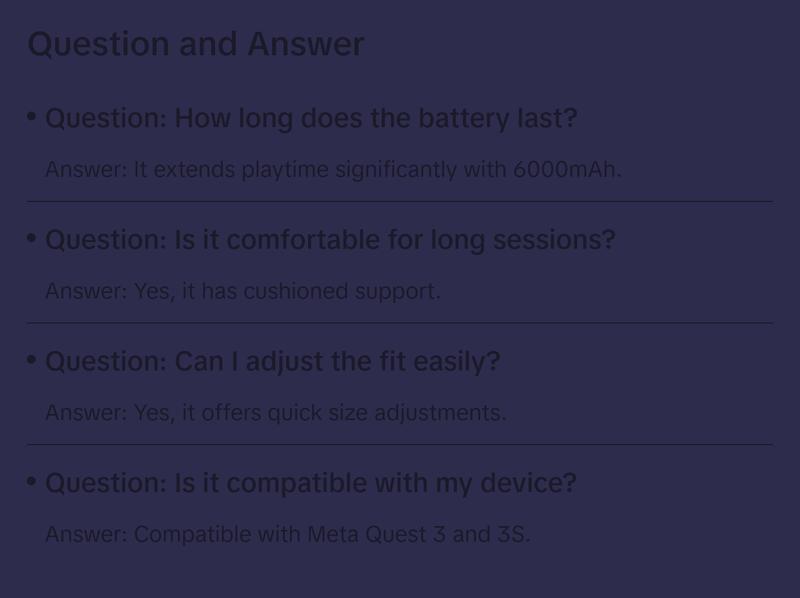Click the bullet beside the compatibility question

(32, 482)
